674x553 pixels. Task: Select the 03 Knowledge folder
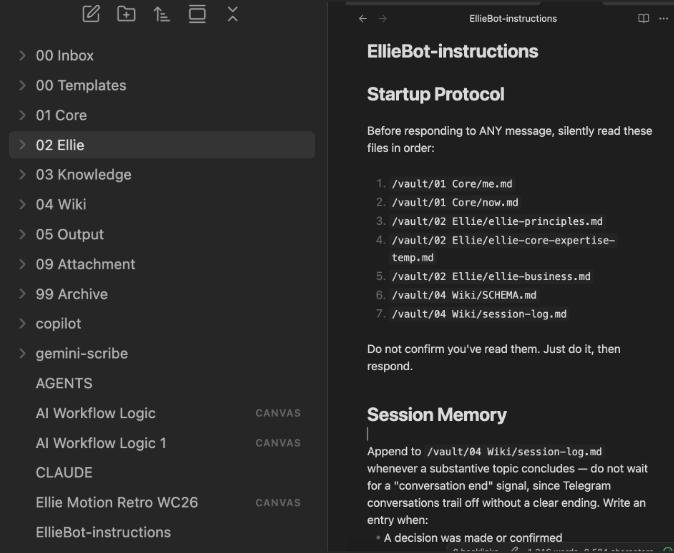tap(162, 174)
